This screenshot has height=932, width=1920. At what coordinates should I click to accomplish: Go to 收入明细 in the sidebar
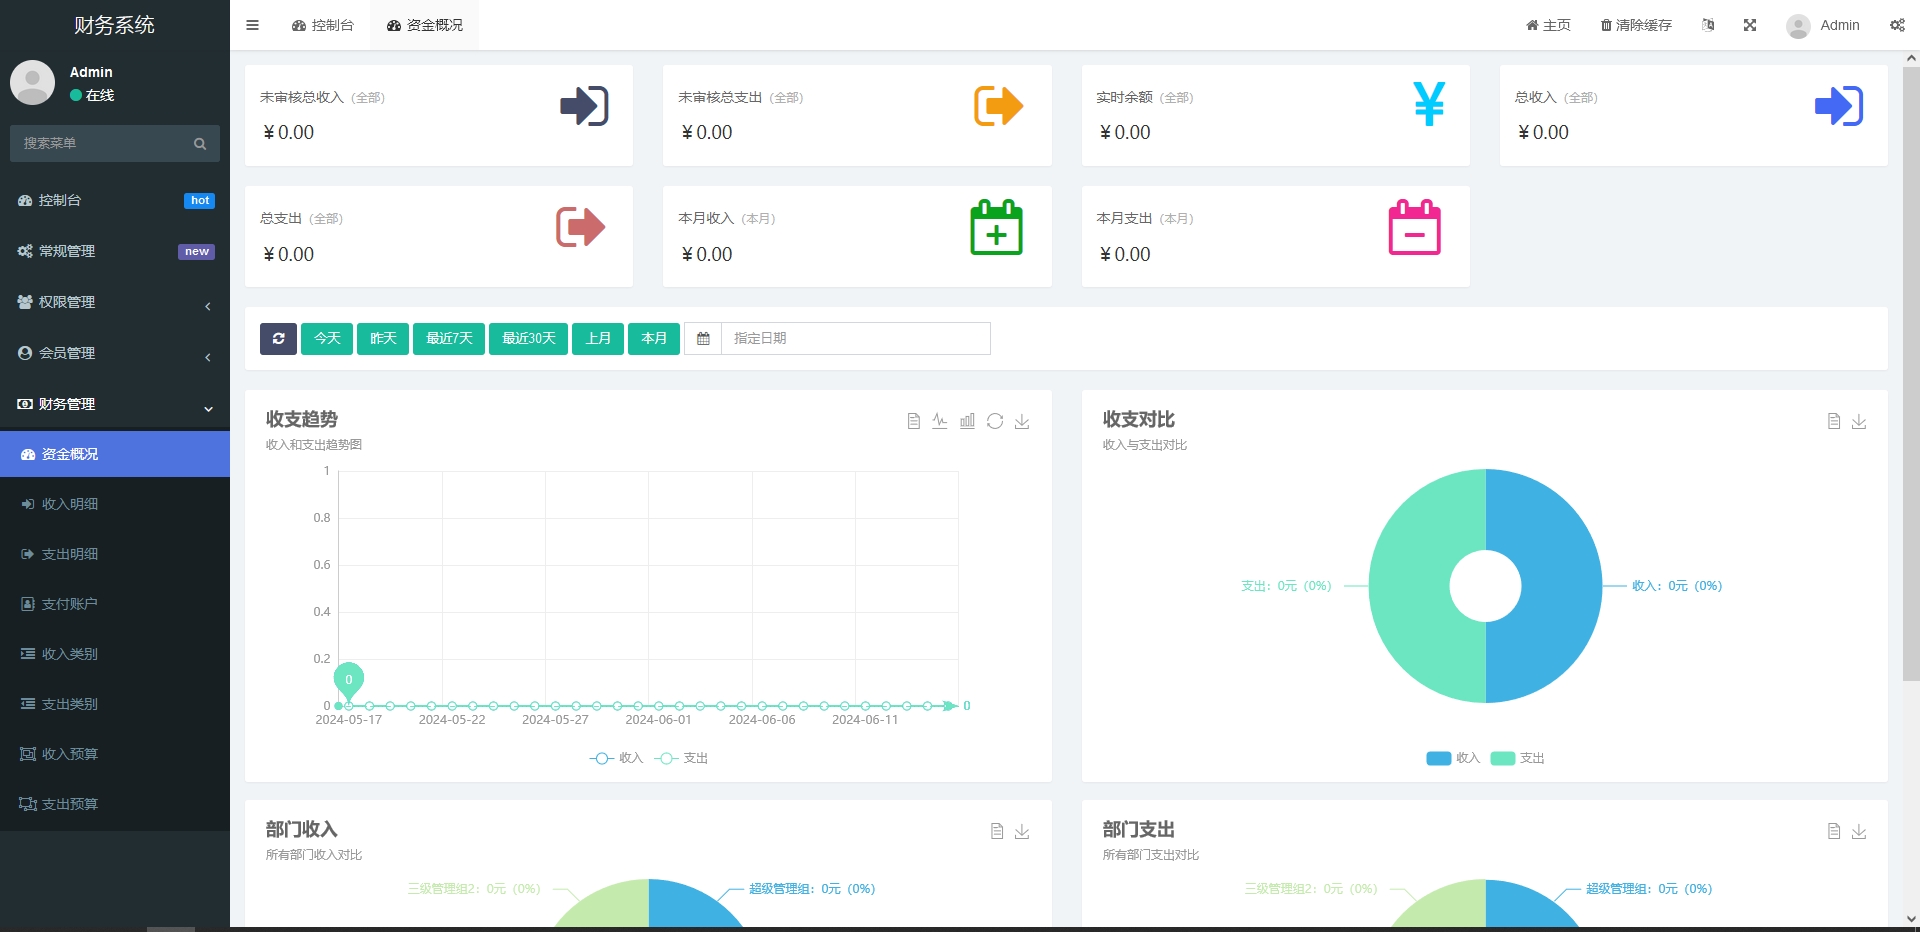tap(115, 504)
